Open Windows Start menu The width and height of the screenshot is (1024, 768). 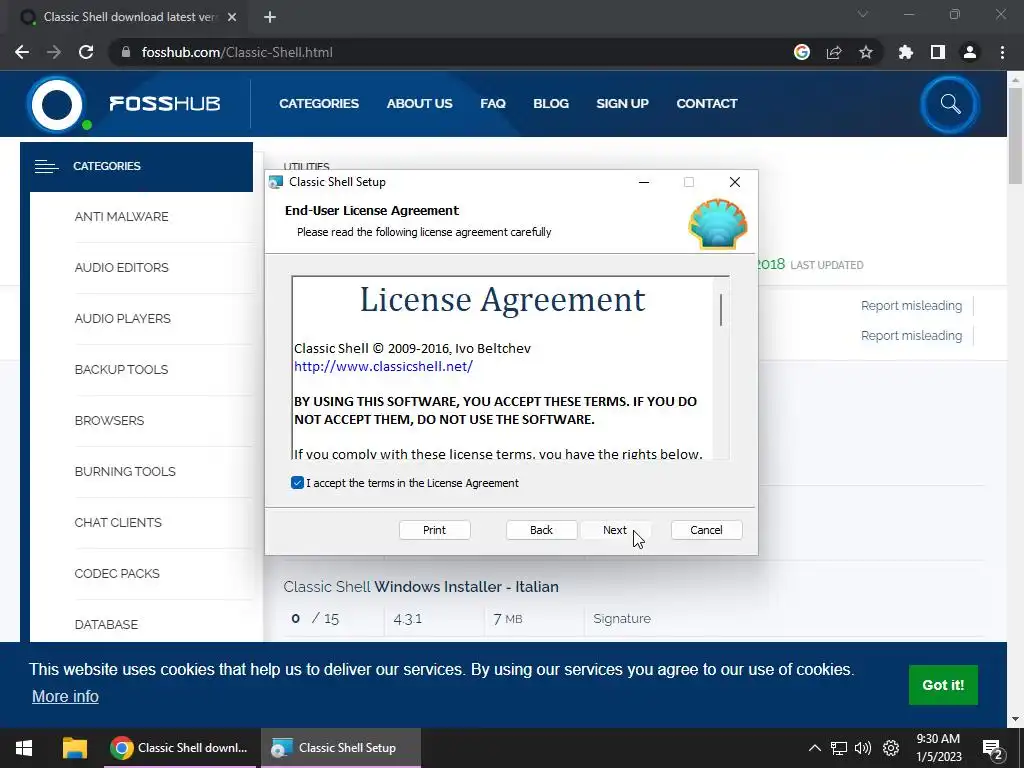[24, 748]
